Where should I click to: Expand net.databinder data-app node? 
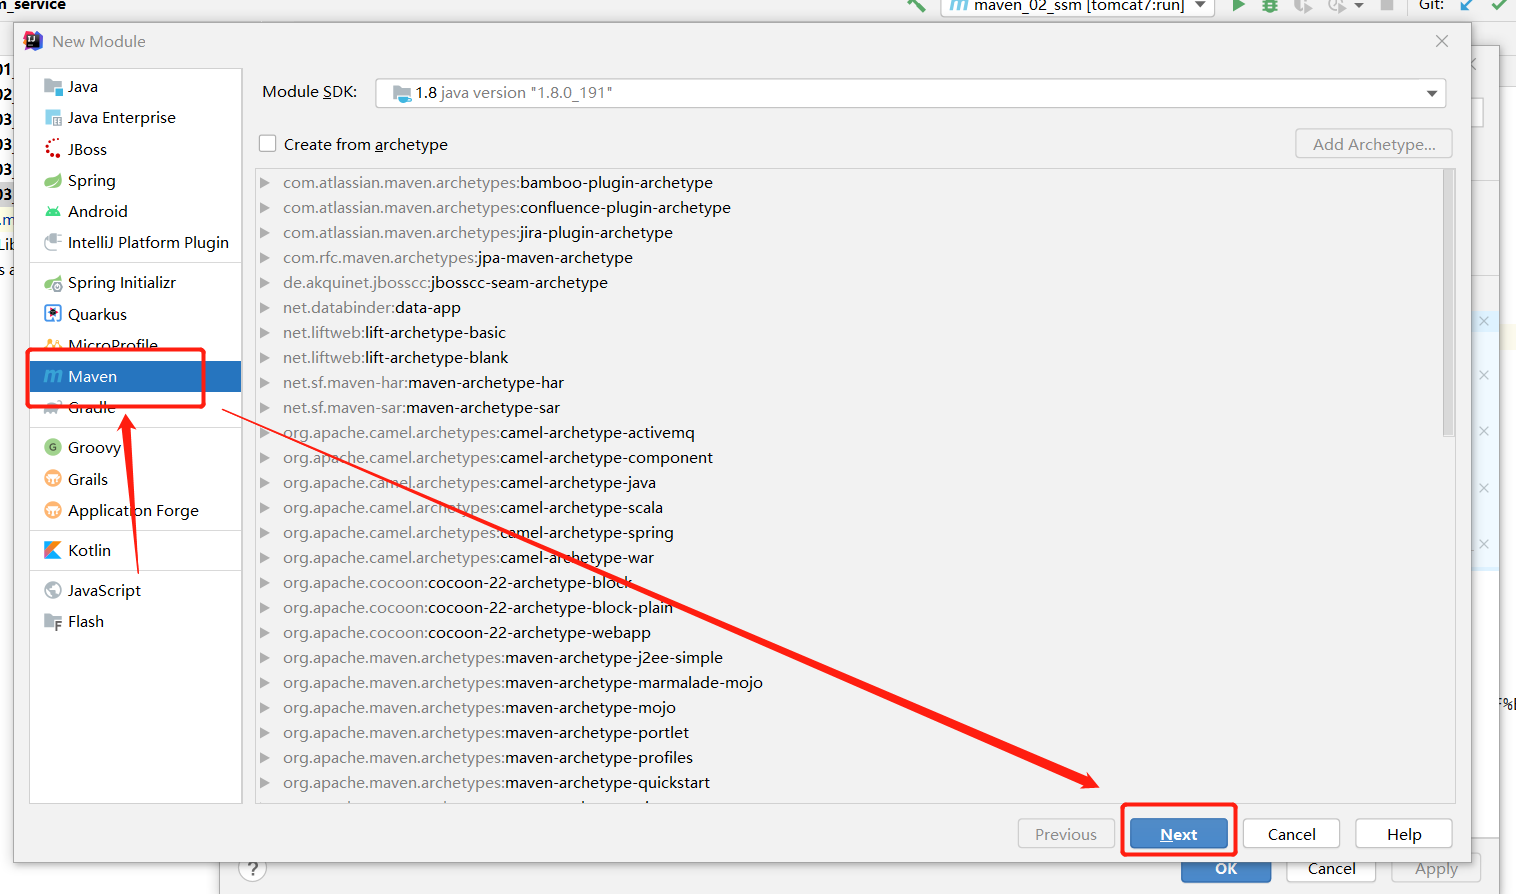coord(265,308)
